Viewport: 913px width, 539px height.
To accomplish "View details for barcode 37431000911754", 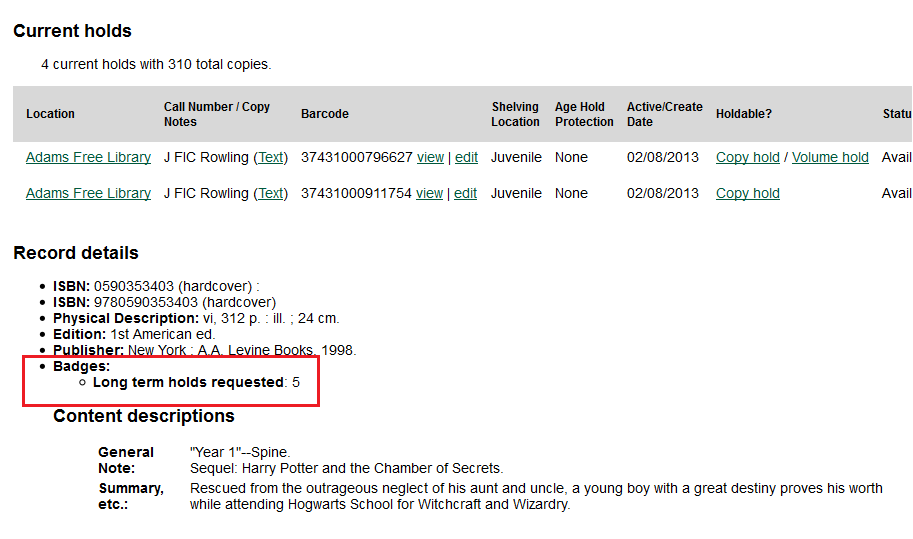I will 430,193.
